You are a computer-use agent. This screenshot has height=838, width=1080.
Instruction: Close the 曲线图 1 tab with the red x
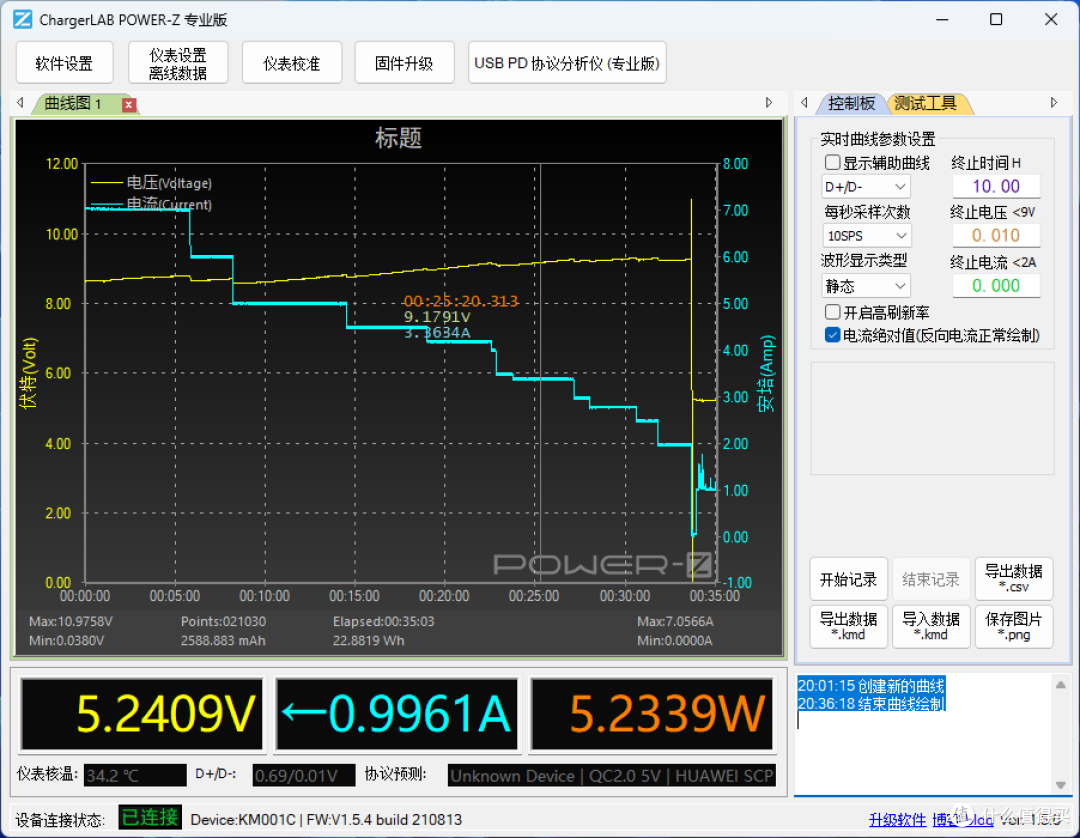point(129,105)
